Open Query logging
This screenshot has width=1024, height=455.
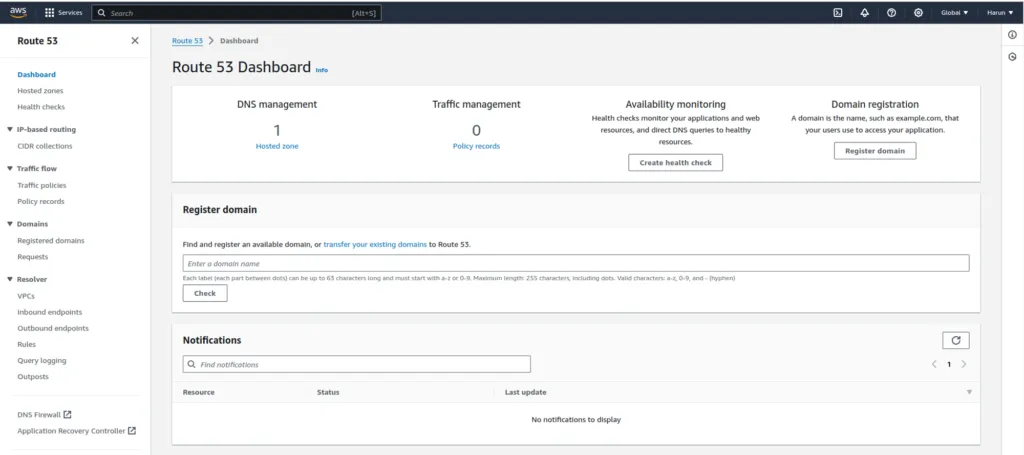point(42,360)
